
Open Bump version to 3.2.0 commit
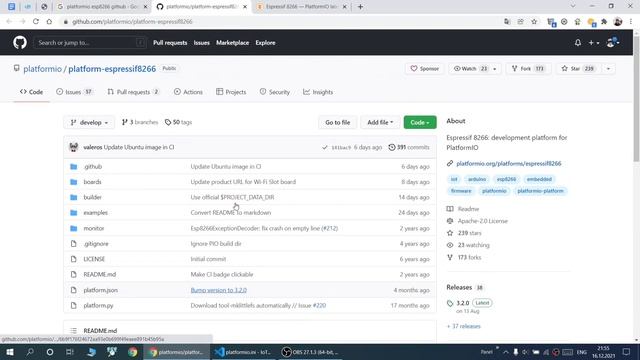(x=219, y=290)
